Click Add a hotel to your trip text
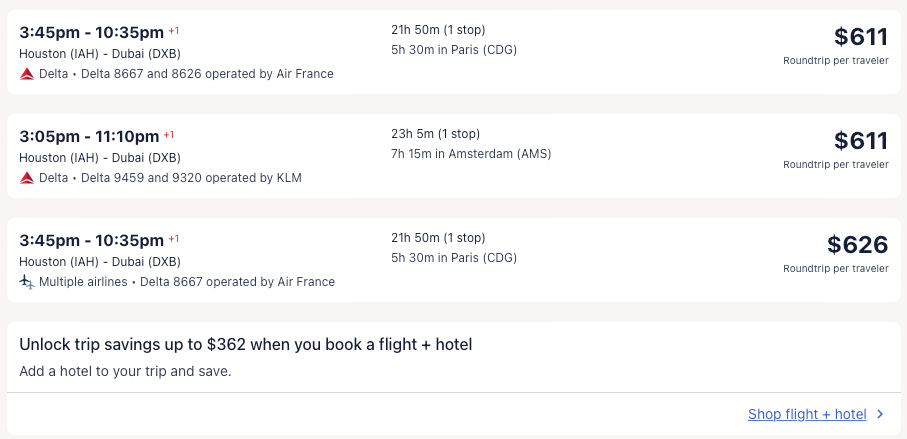The height and width of the screenshot is (439, 907). tap(125, 371)
